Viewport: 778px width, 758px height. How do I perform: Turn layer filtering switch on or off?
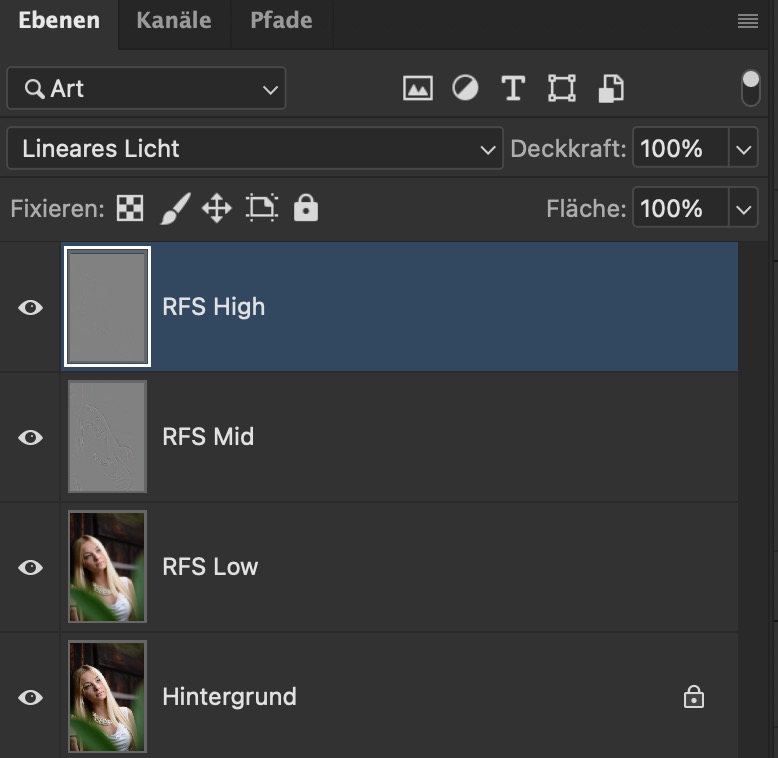[750, 88]
